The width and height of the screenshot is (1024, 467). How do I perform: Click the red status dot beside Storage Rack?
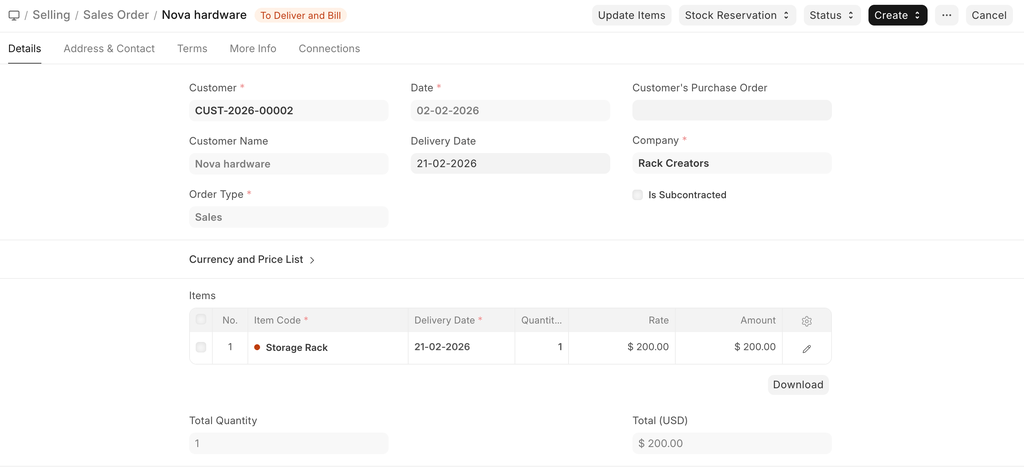[257, 348]
